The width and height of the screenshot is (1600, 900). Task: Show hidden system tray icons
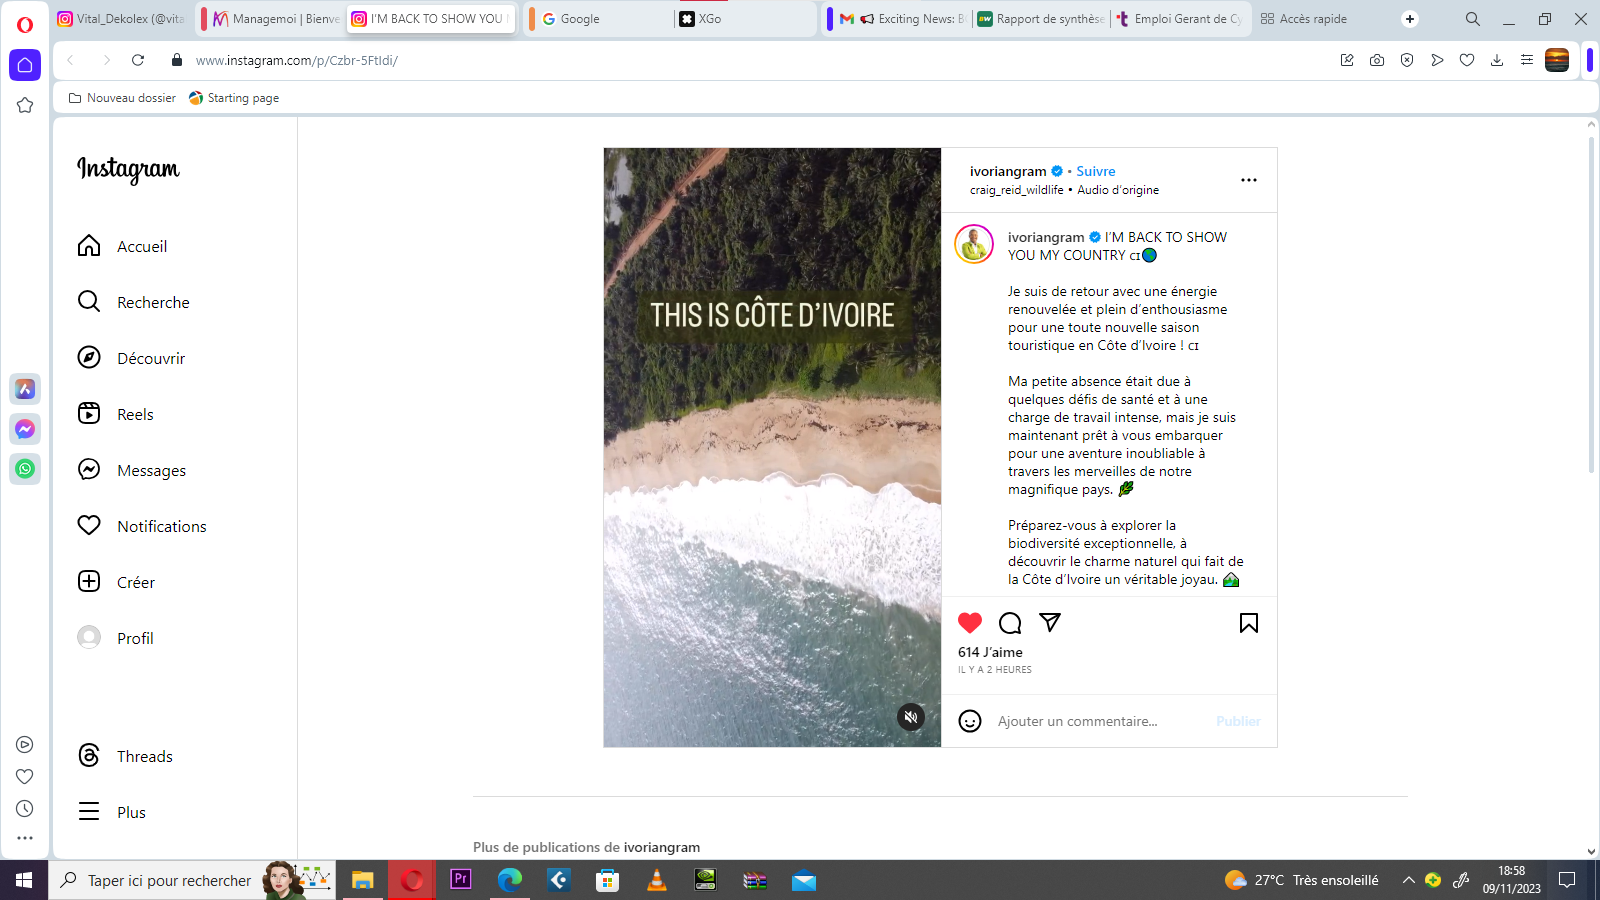coord(1408,880)
